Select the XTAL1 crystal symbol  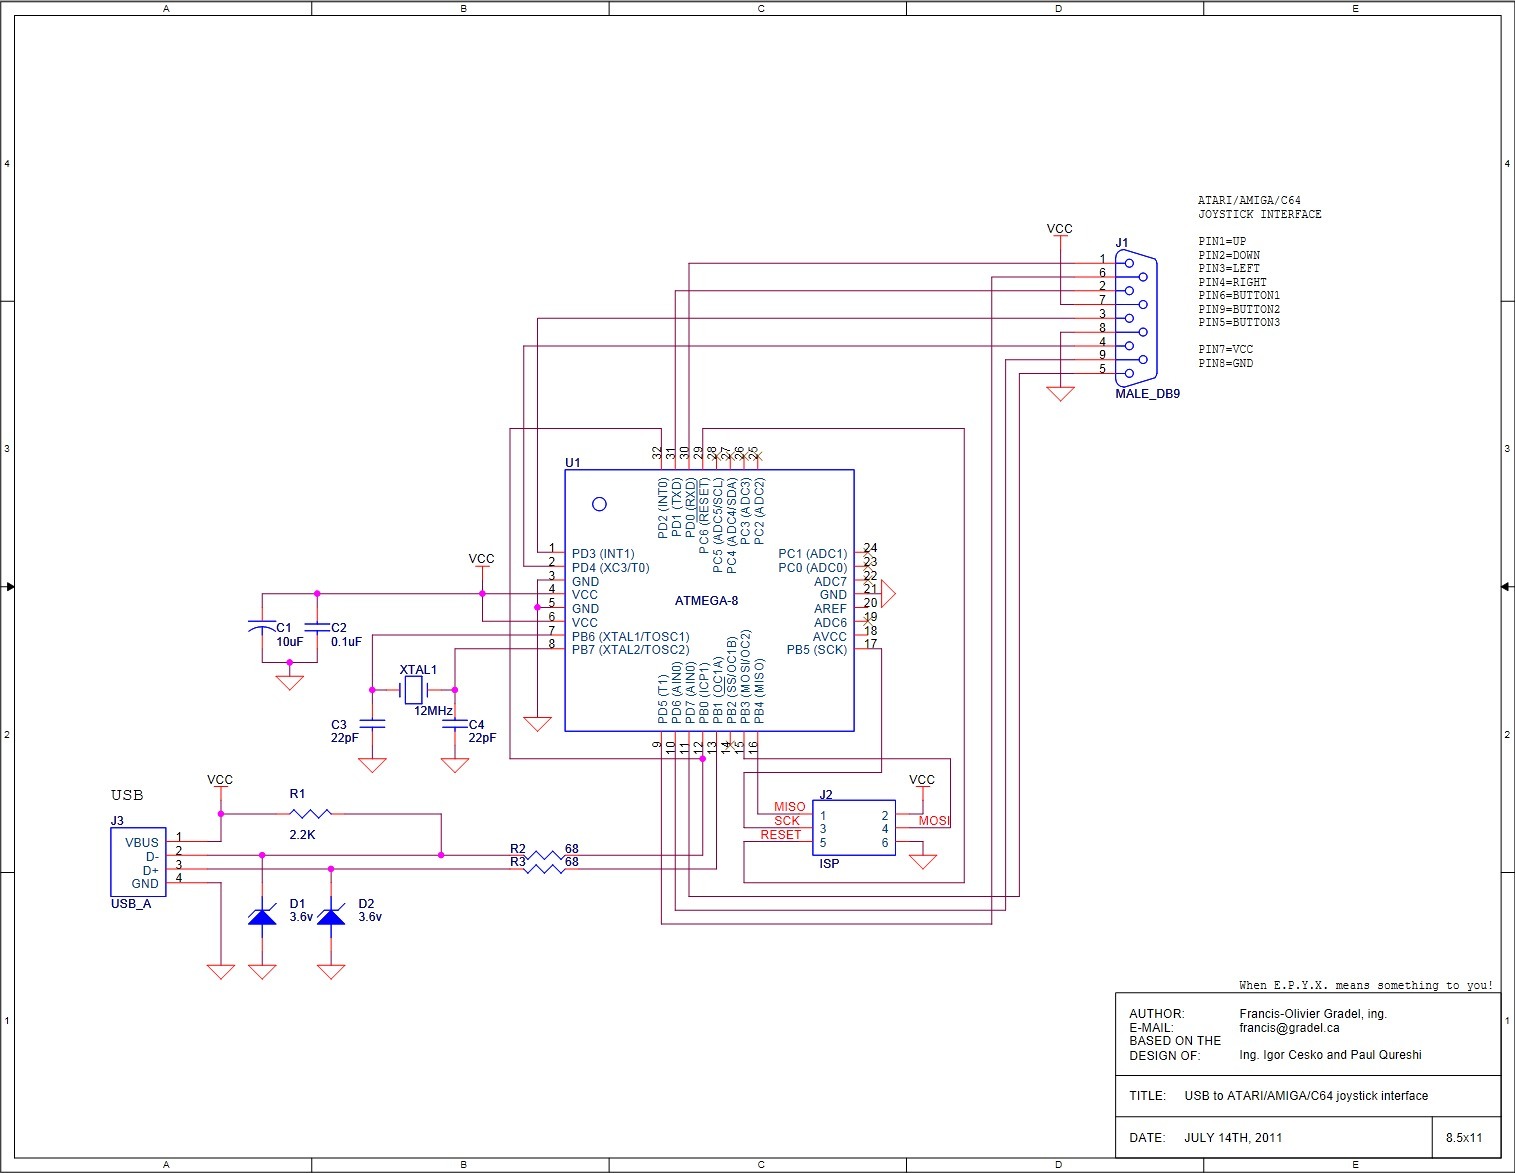414,690
